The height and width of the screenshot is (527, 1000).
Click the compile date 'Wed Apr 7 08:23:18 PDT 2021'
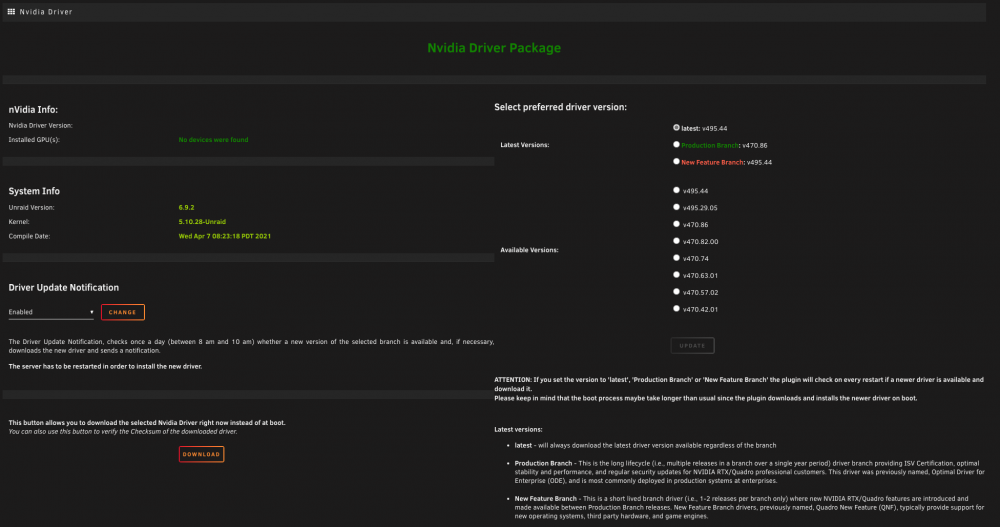[224, 236]
